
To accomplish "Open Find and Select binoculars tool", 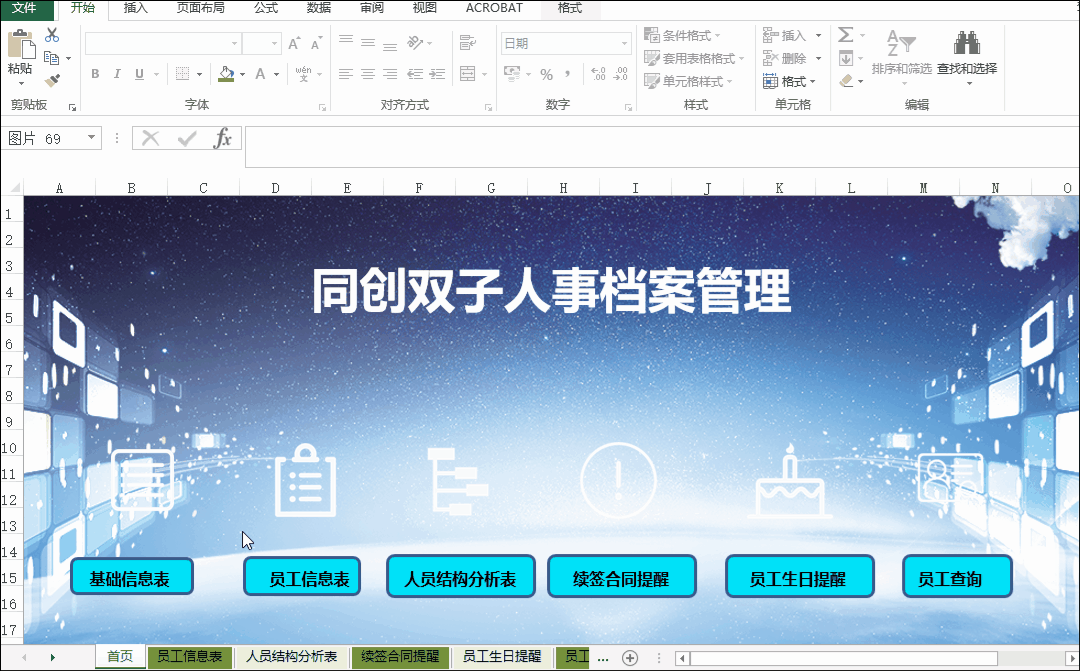I will 966,43.
